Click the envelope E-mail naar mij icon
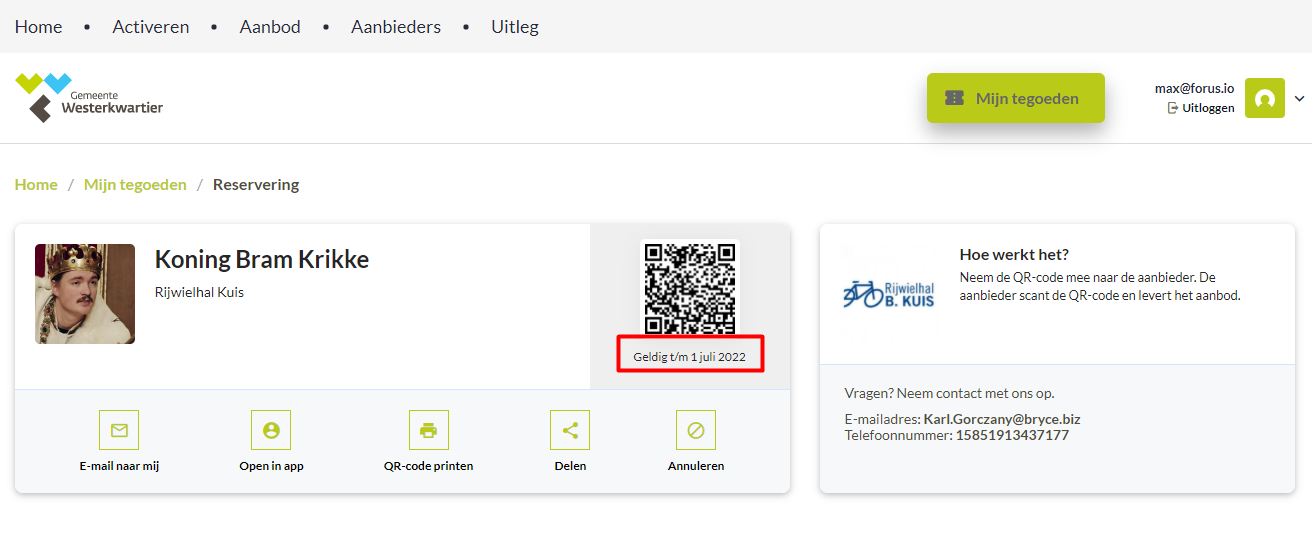 pyautogui.click(x=119, y=430)
